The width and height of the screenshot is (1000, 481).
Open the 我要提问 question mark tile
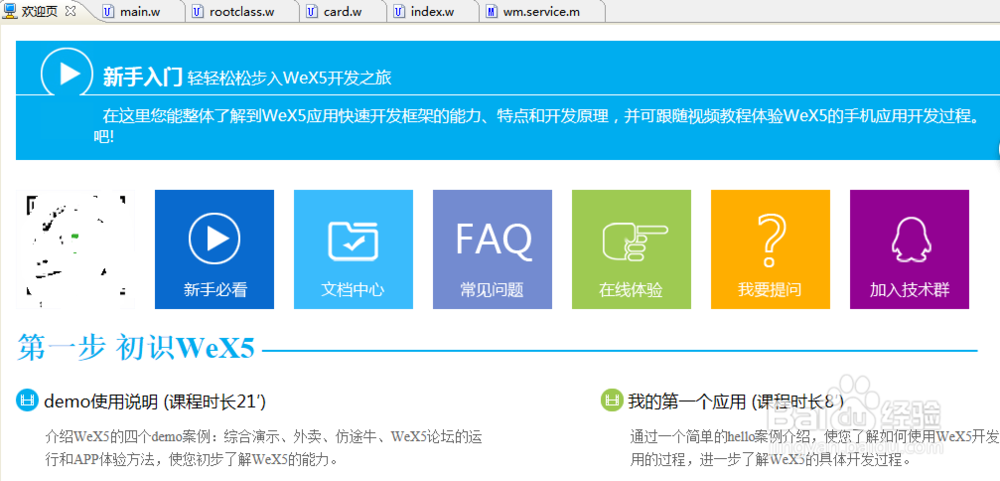click(x=770, y=249)
